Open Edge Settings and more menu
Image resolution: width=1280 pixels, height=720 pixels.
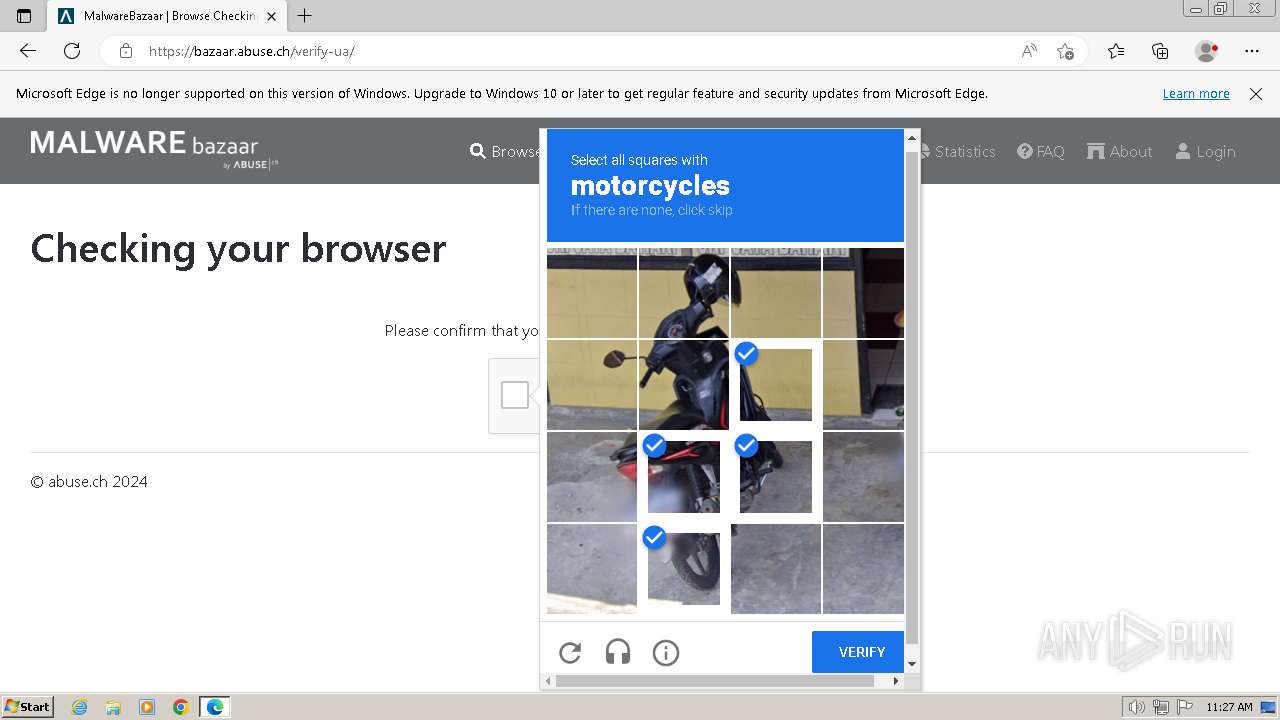(x=1252, y=51)
